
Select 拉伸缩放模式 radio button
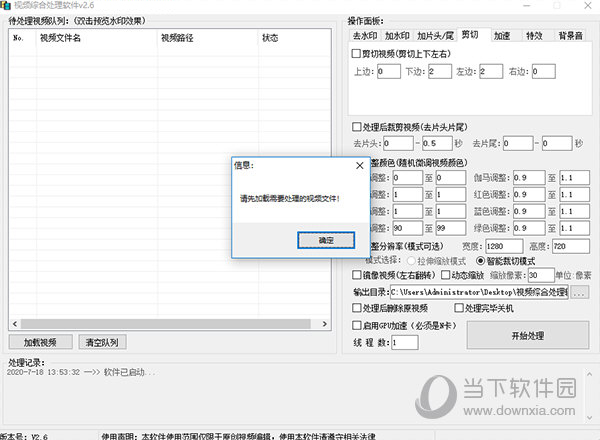pos(411,261)
